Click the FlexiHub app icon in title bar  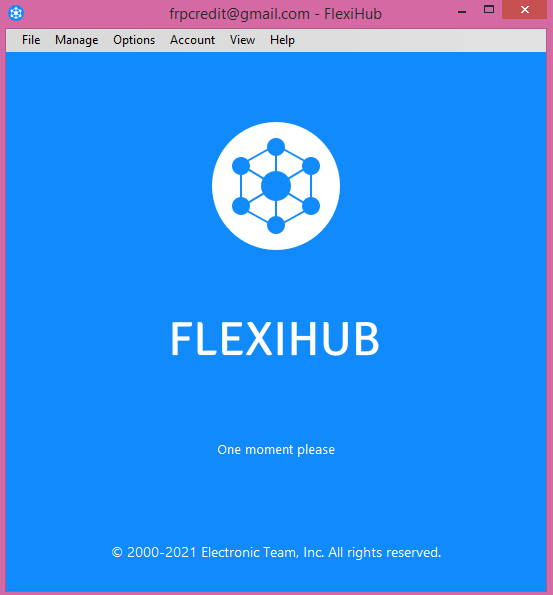pos(16,13)
